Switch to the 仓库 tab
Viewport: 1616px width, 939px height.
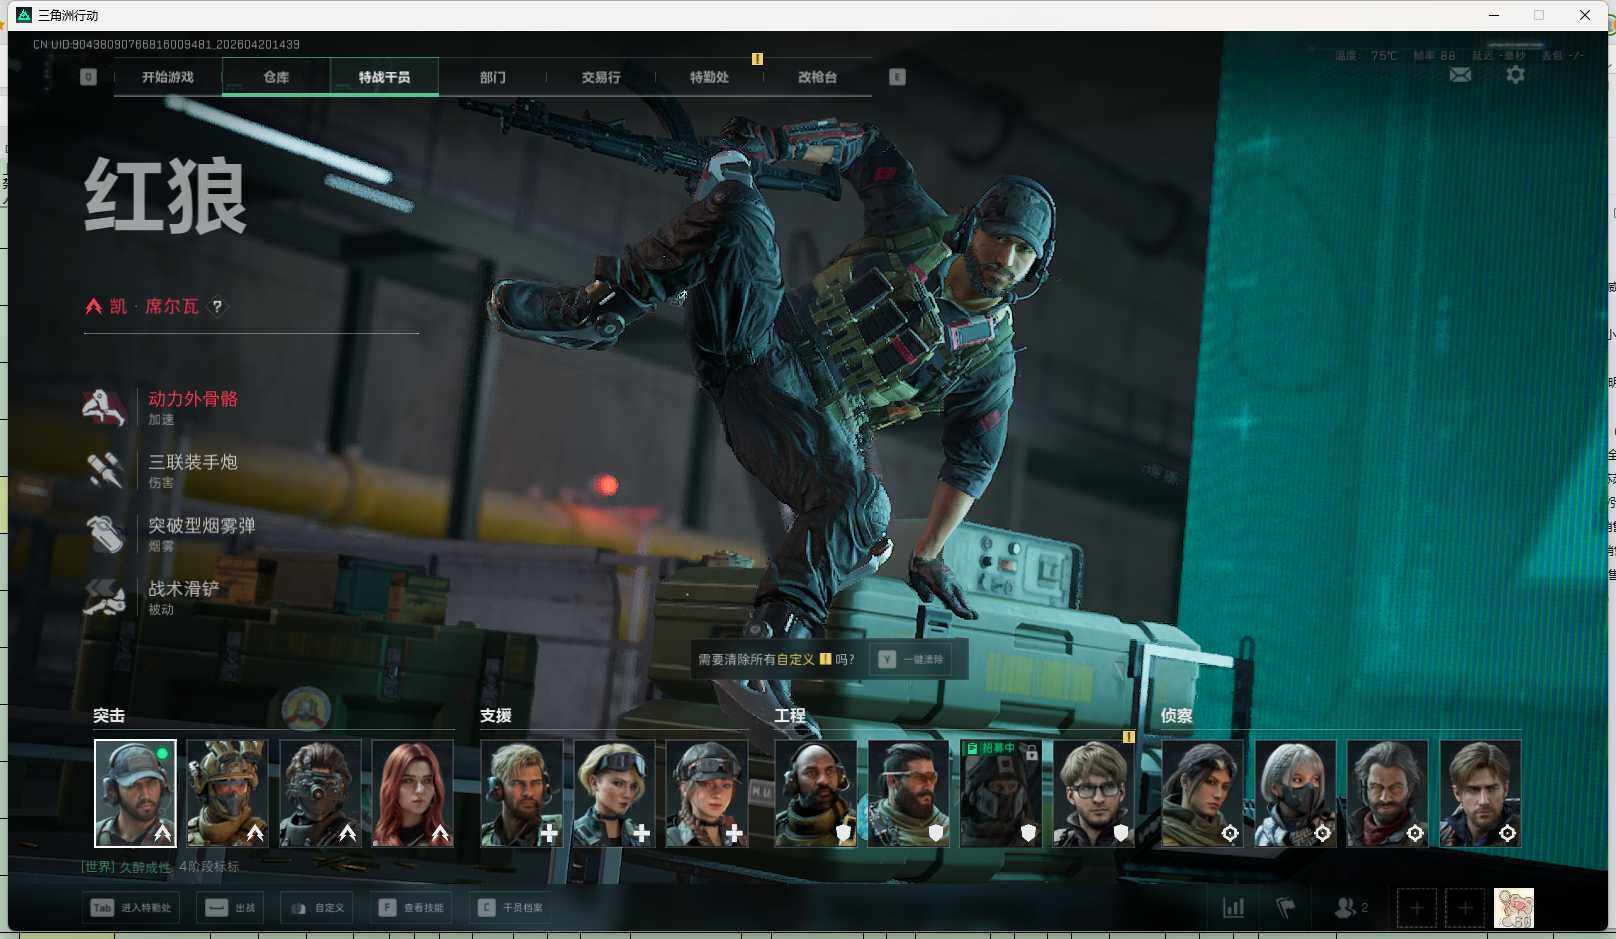click(x=276, y=77)
